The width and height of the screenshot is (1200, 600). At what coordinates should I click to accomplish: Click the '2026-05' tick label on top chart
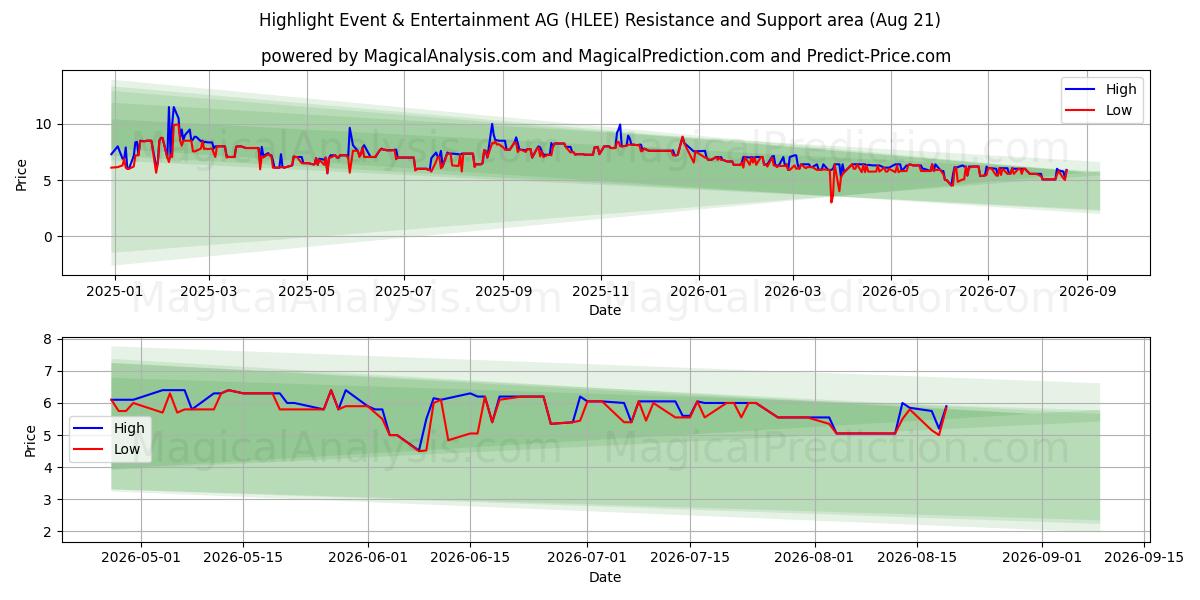click(x=891, y=291)
